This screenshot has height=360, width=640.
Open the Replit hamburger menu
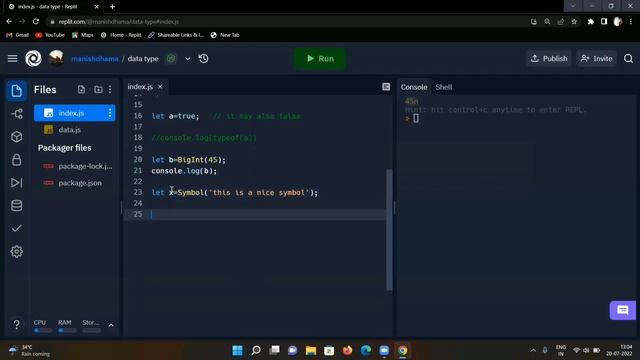click(x=13, y=59)
